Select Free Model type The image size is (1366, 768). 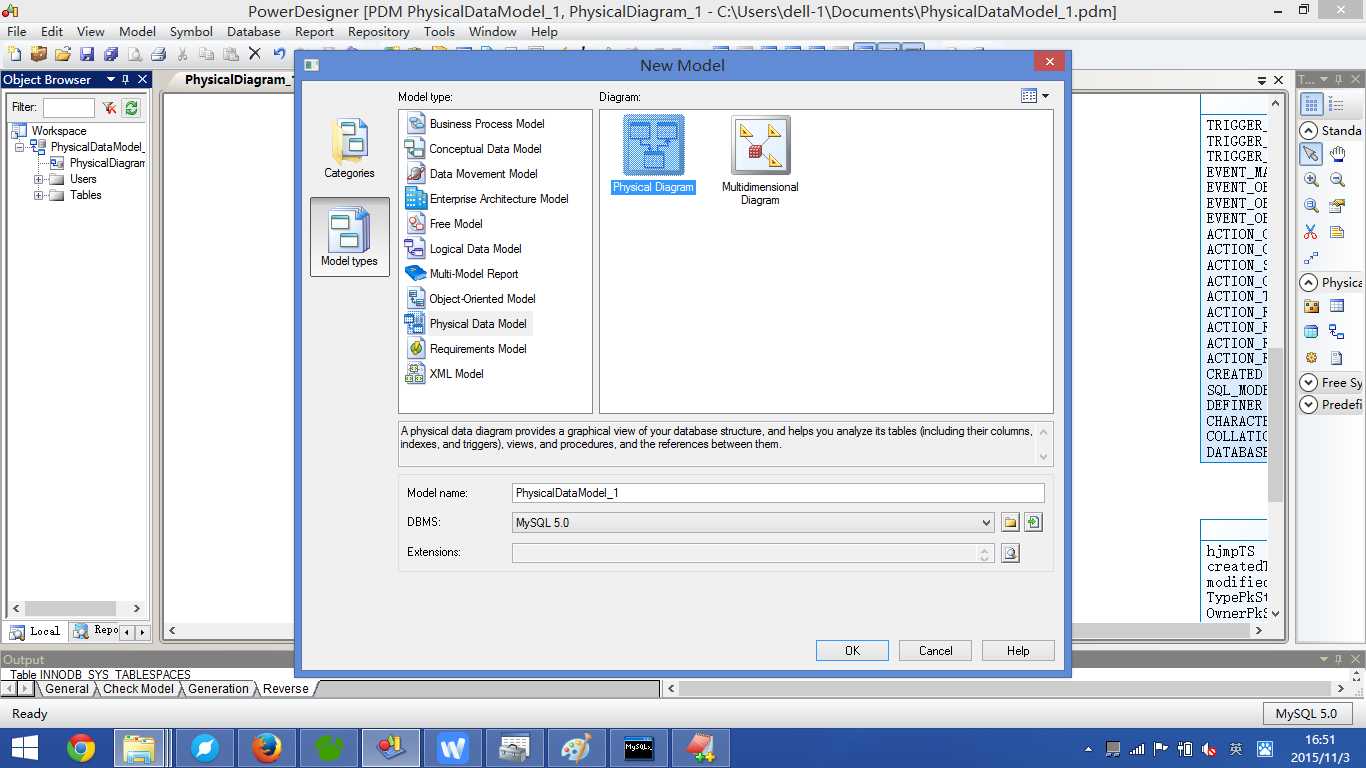click(x=444, y=224)
